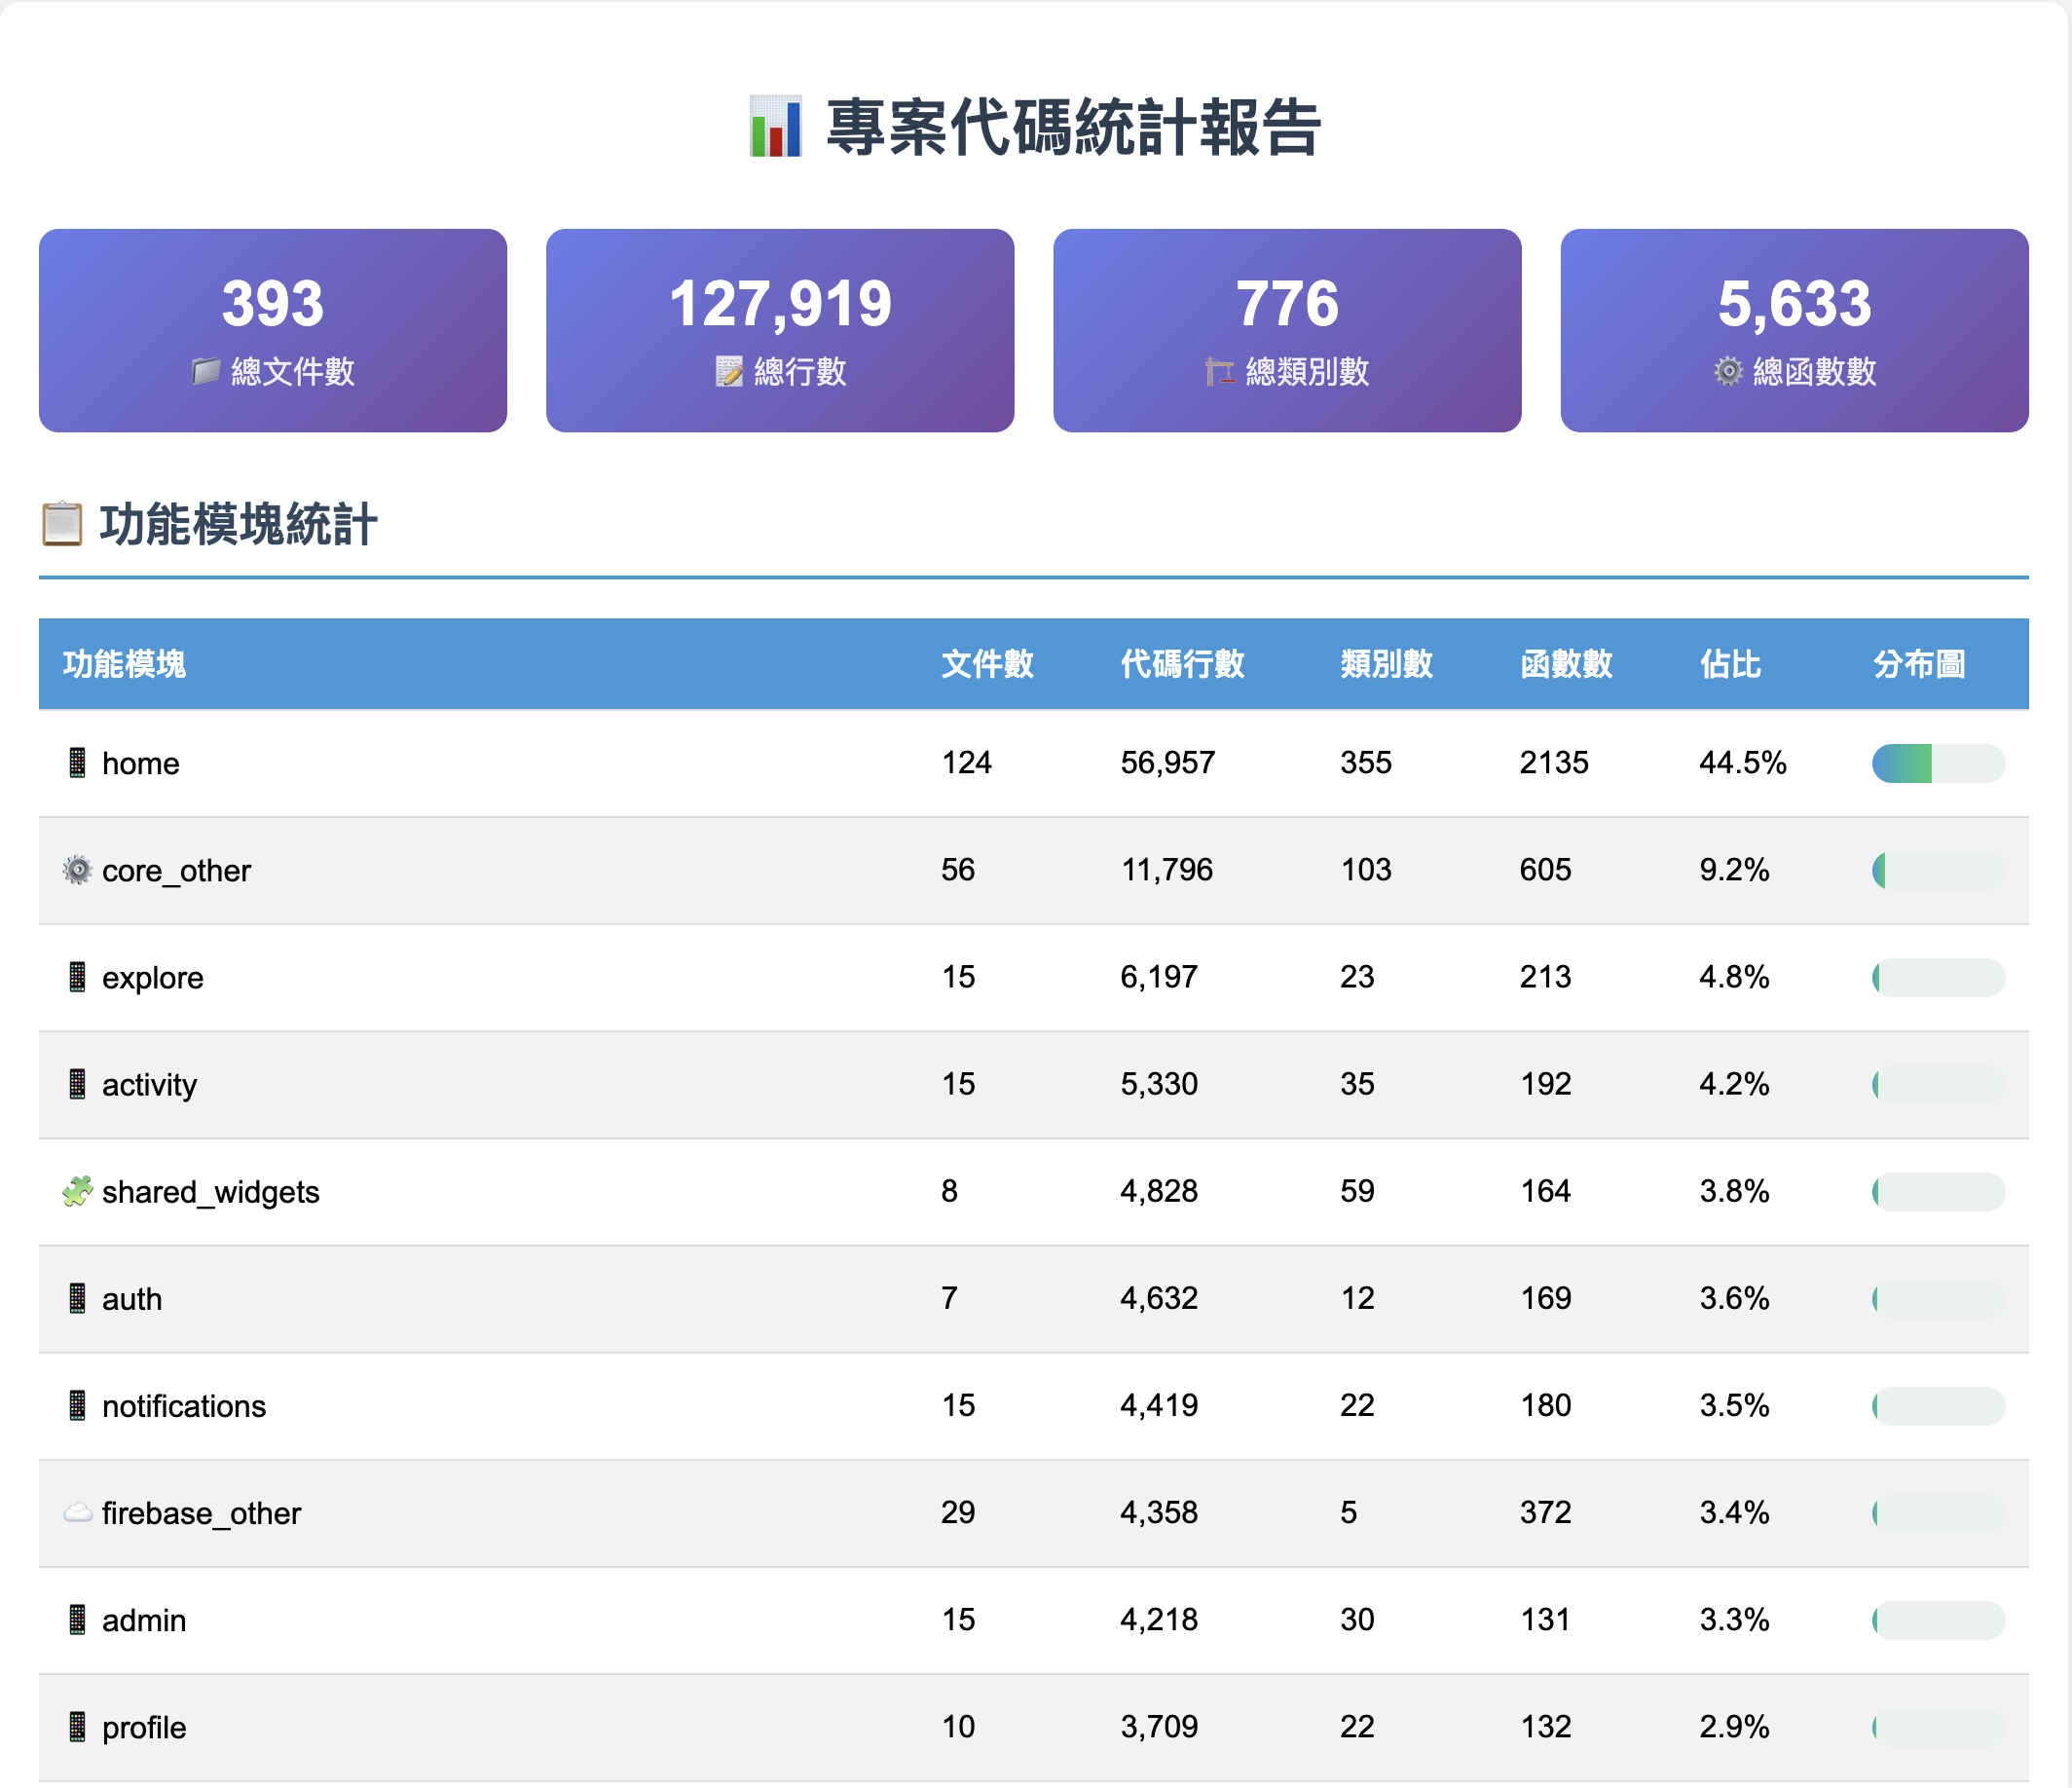Select the notifications module row
The height and width of the screenshot is (1788, 2072).
pyautogui.click(x=184, y=1406)
